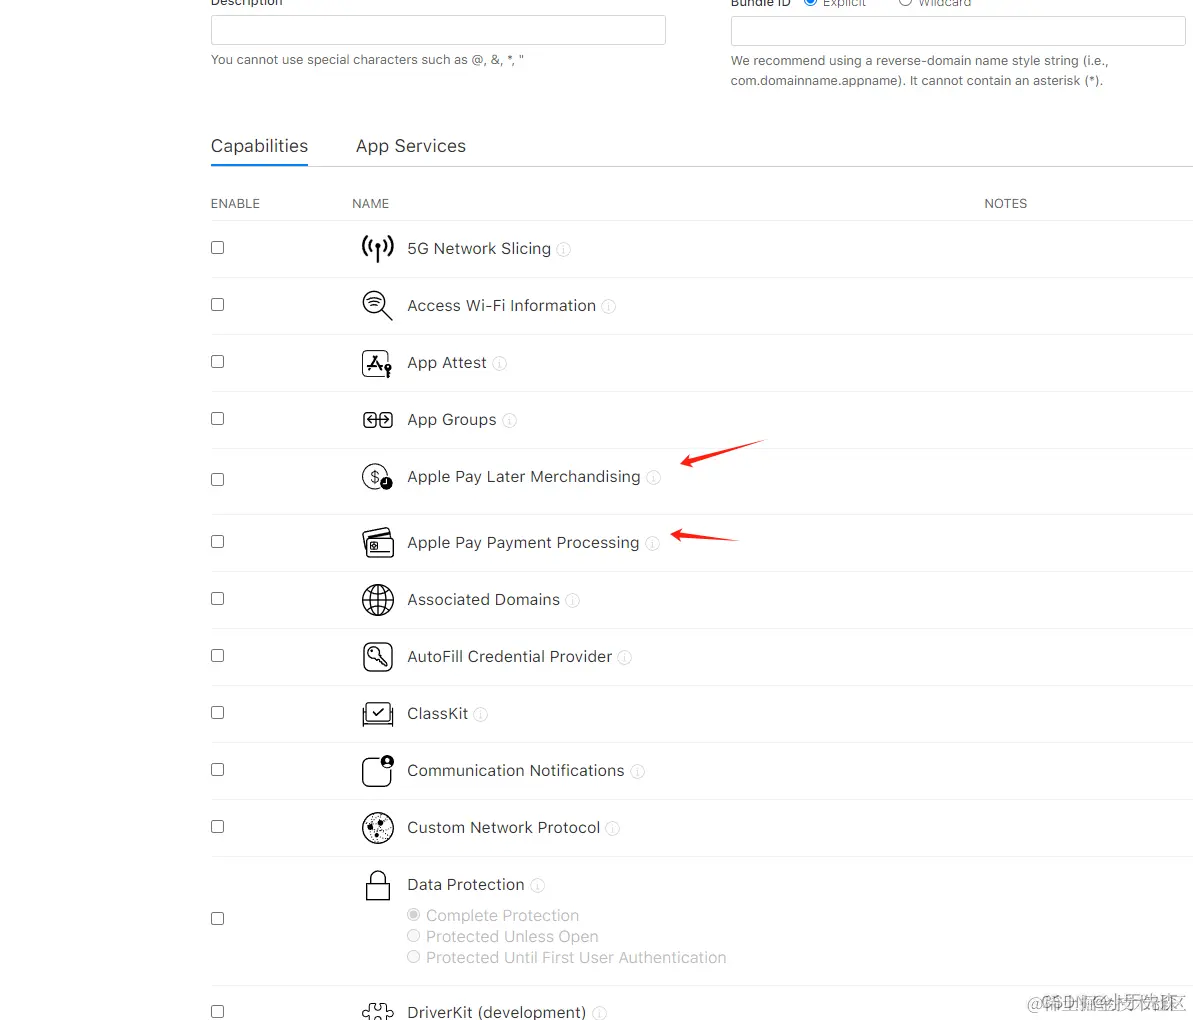Click the Apple Pay Payment Processing label
Image resolution: width=1193 pixels, height=1020 pixels.
523,542
